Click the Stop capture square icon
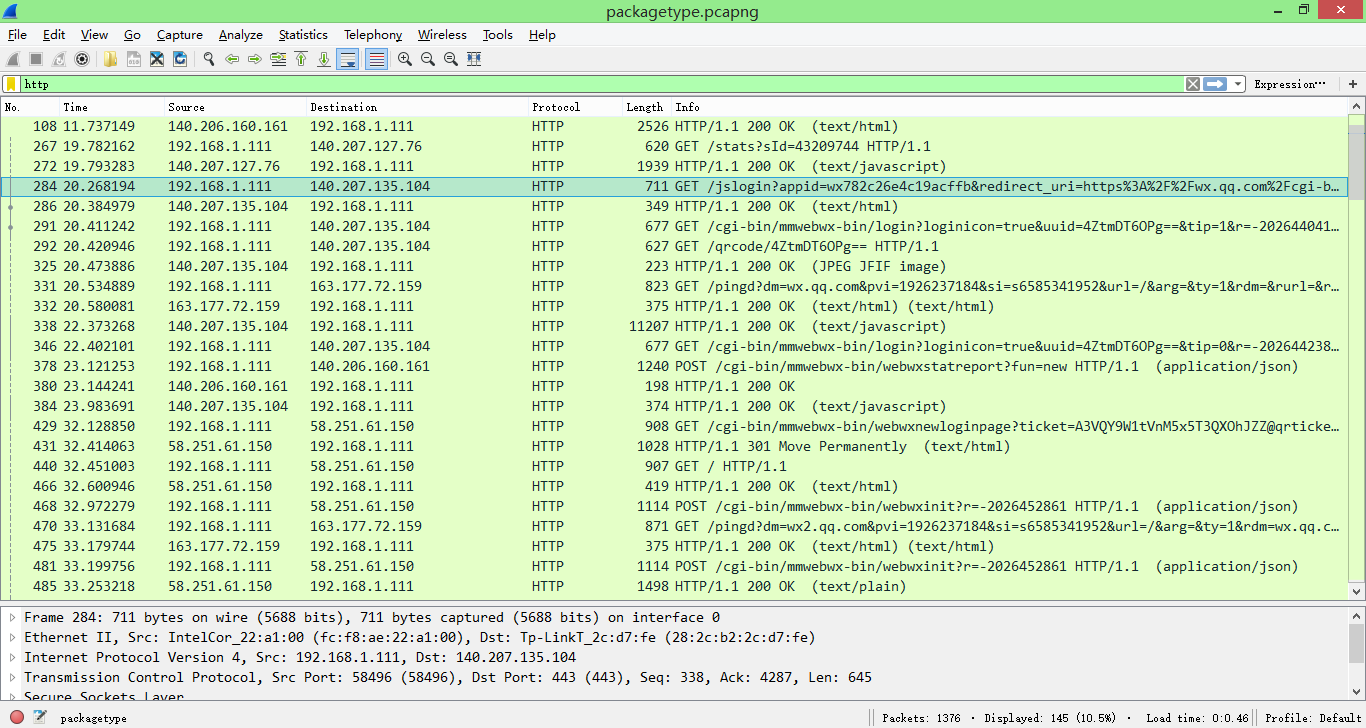The height and width of the screenshot is (728, 1366). [x=36, y=59]
